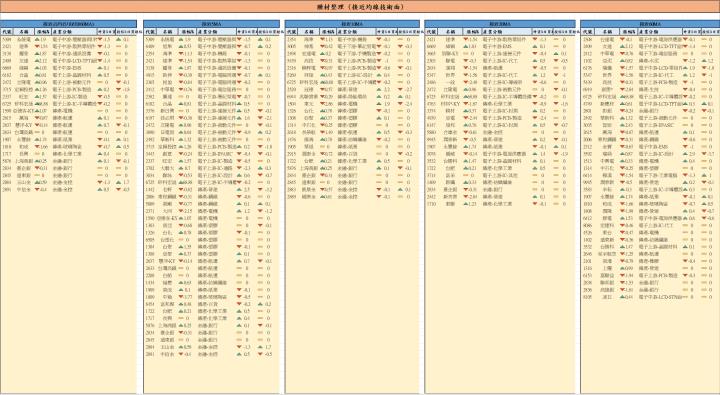
Task: Select 上海商銀 name cell in leftmost table
Action: click(x=24, y=161)
